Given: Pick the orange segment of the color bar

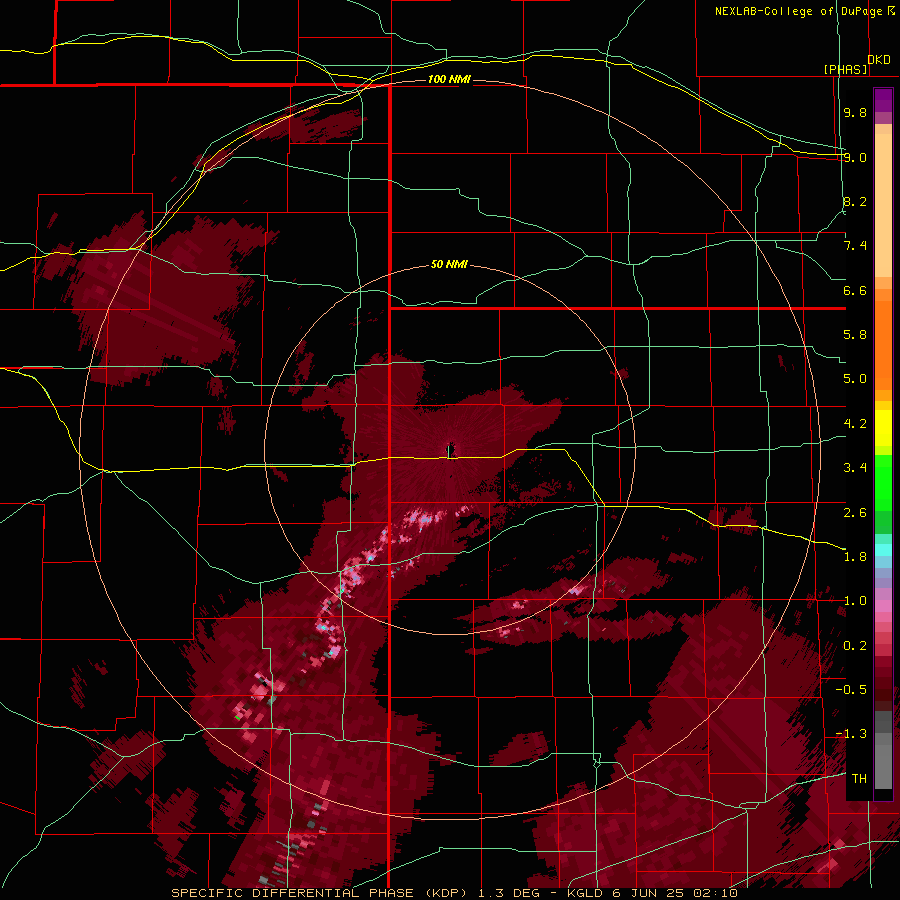Looking at the screenshot, I should (x=883, y=344).
